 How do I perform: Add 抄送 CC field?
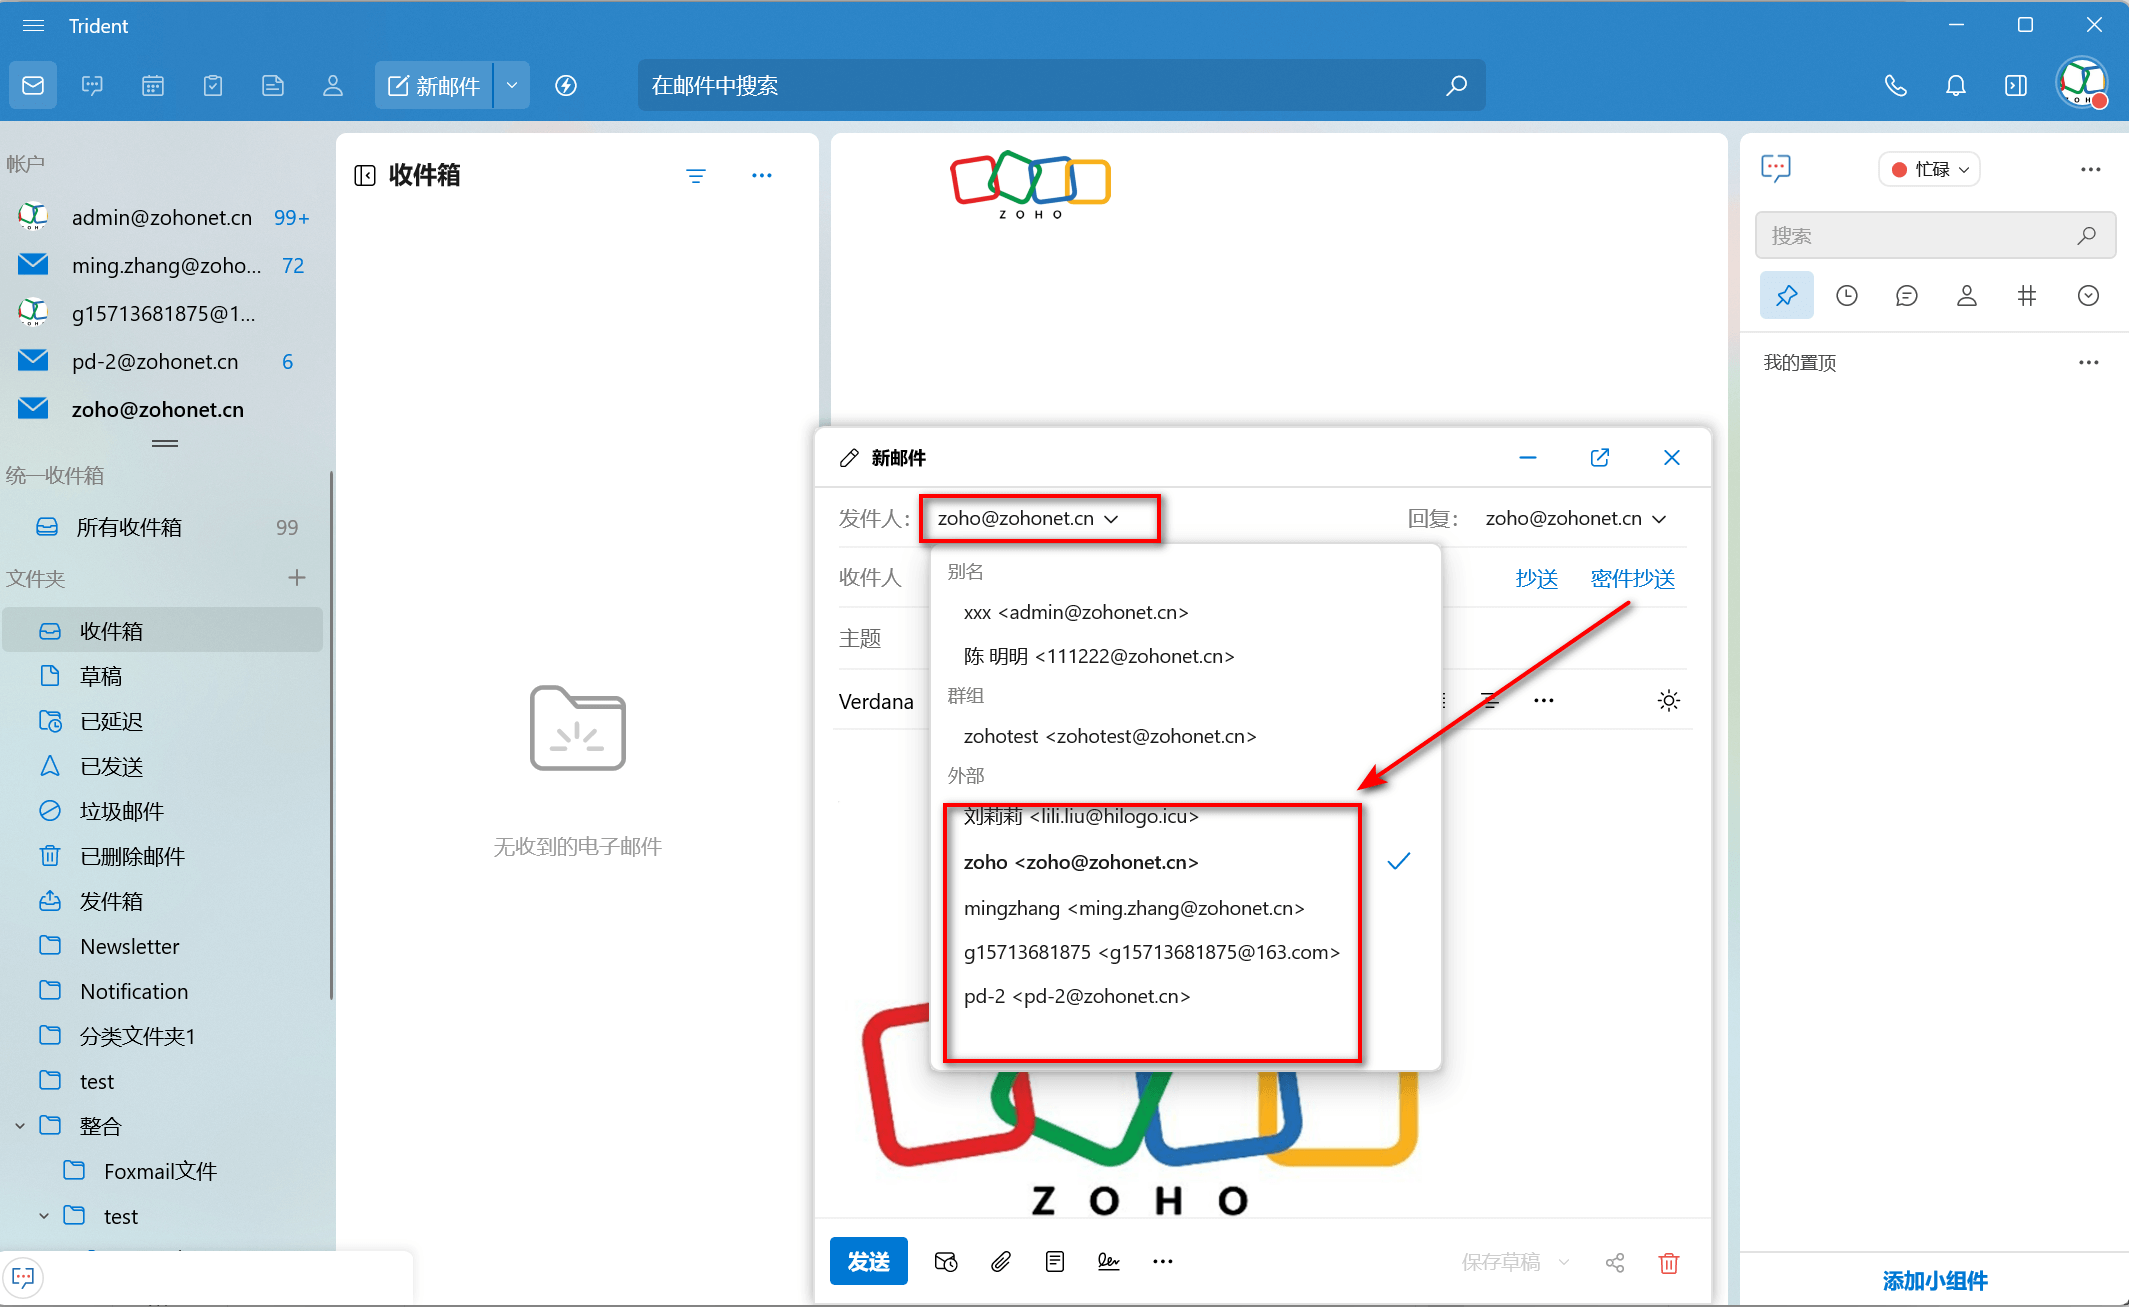pyautogui.click(x=1536, y=579)
